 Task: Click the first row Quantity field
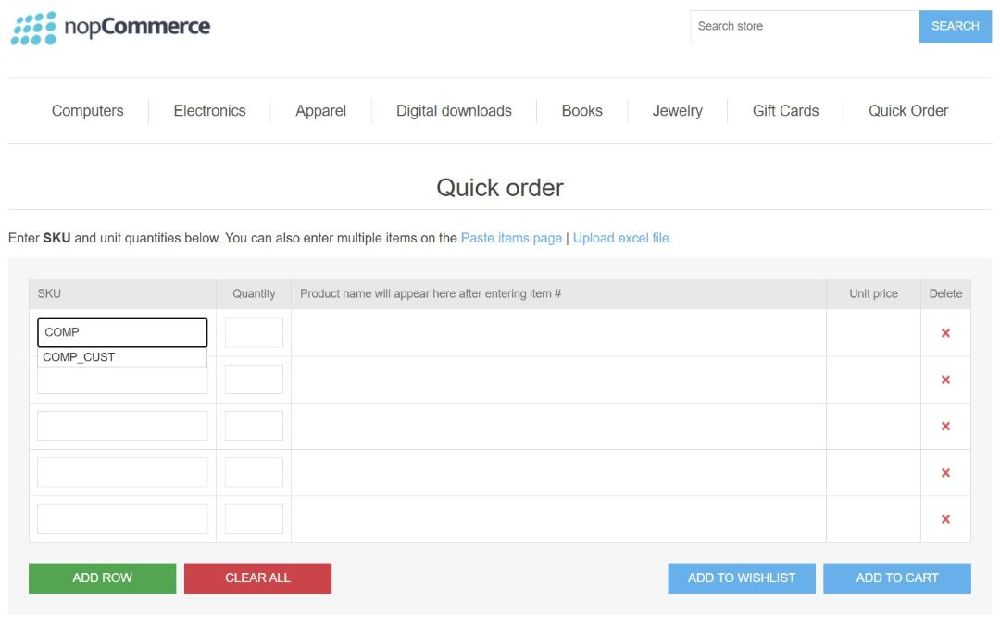pos(254,333)
